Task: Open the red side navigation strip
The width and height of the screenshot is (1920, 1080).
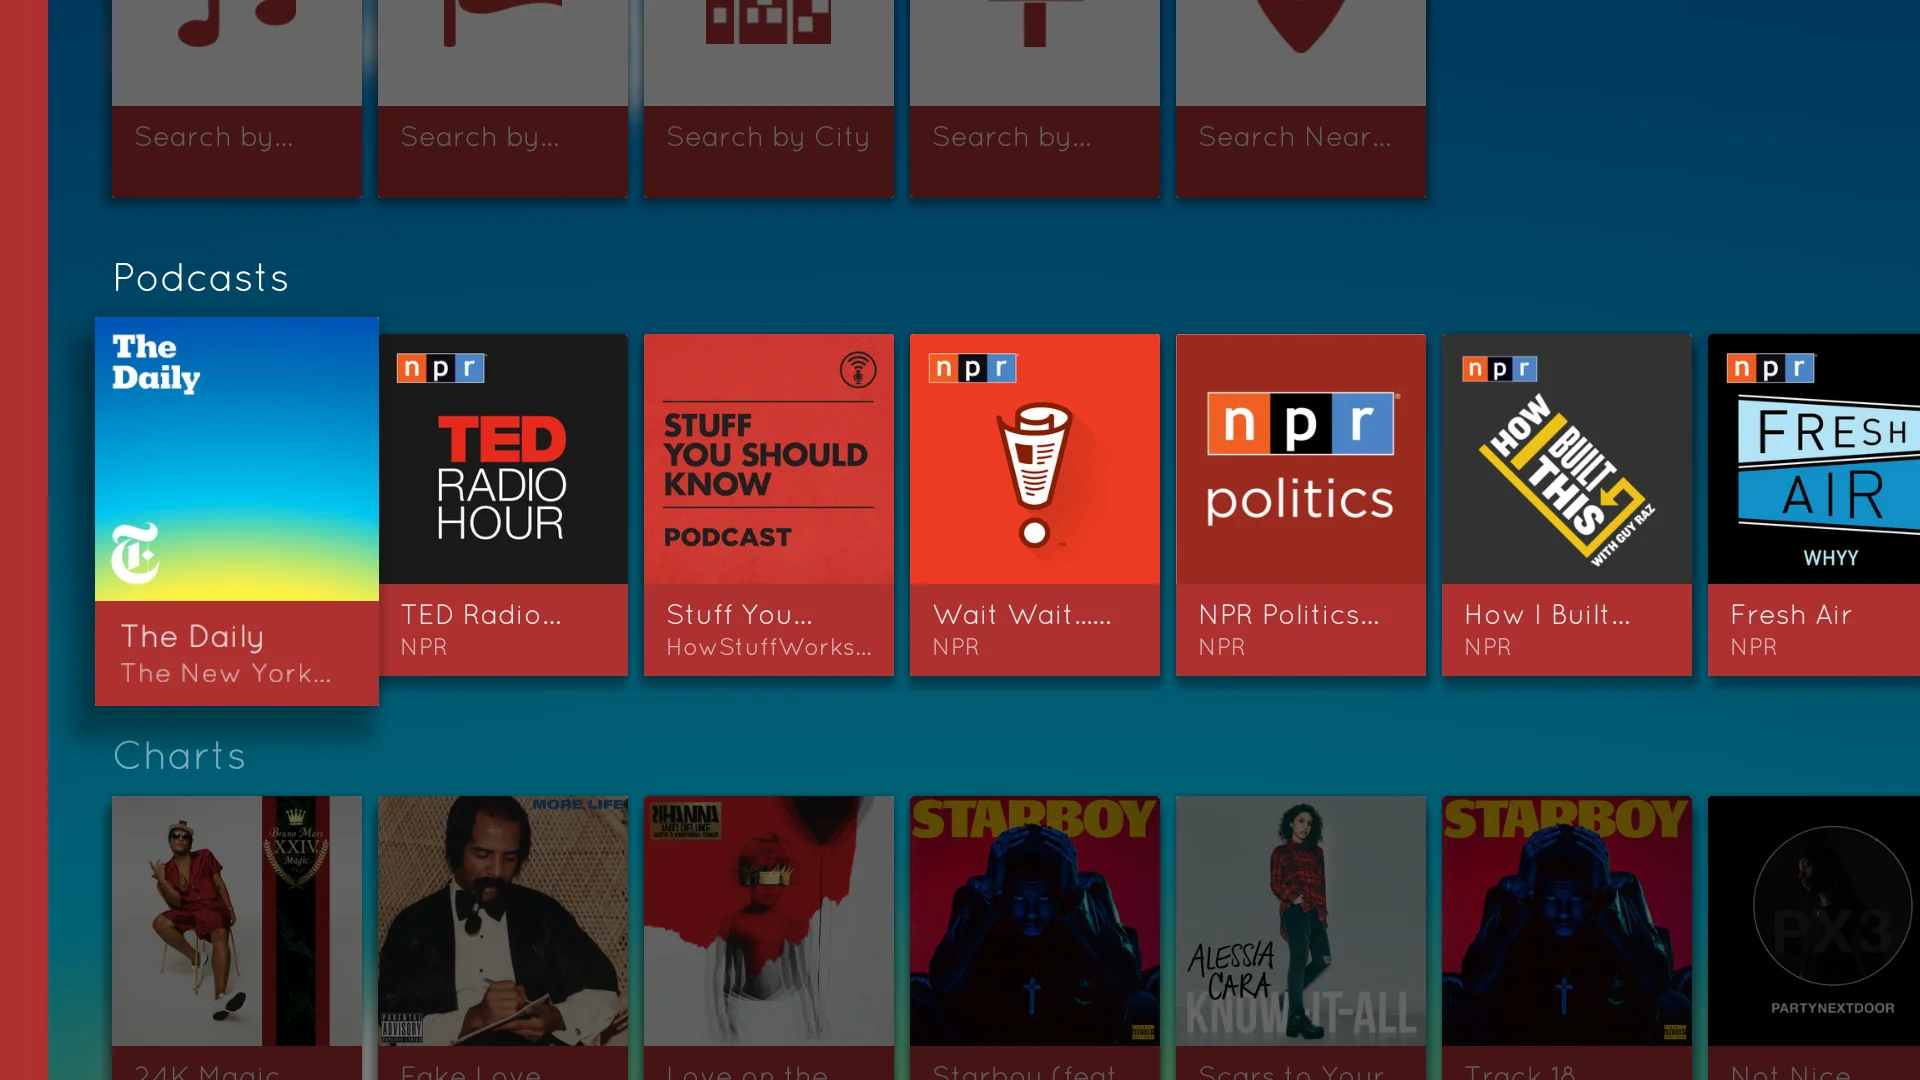Action: [24, 540]
